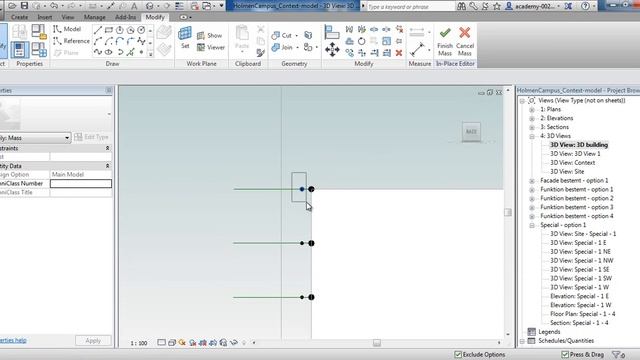Collapse the 4: 3D Views tree node
Screen dimensions: 640x360
pos(532,137)
